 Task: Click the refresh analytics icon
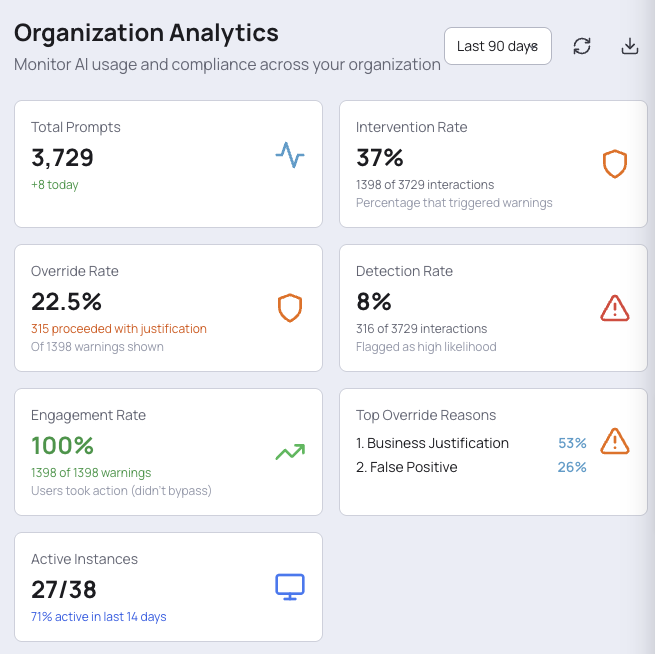pyautogui.click(x=581, y=46)
